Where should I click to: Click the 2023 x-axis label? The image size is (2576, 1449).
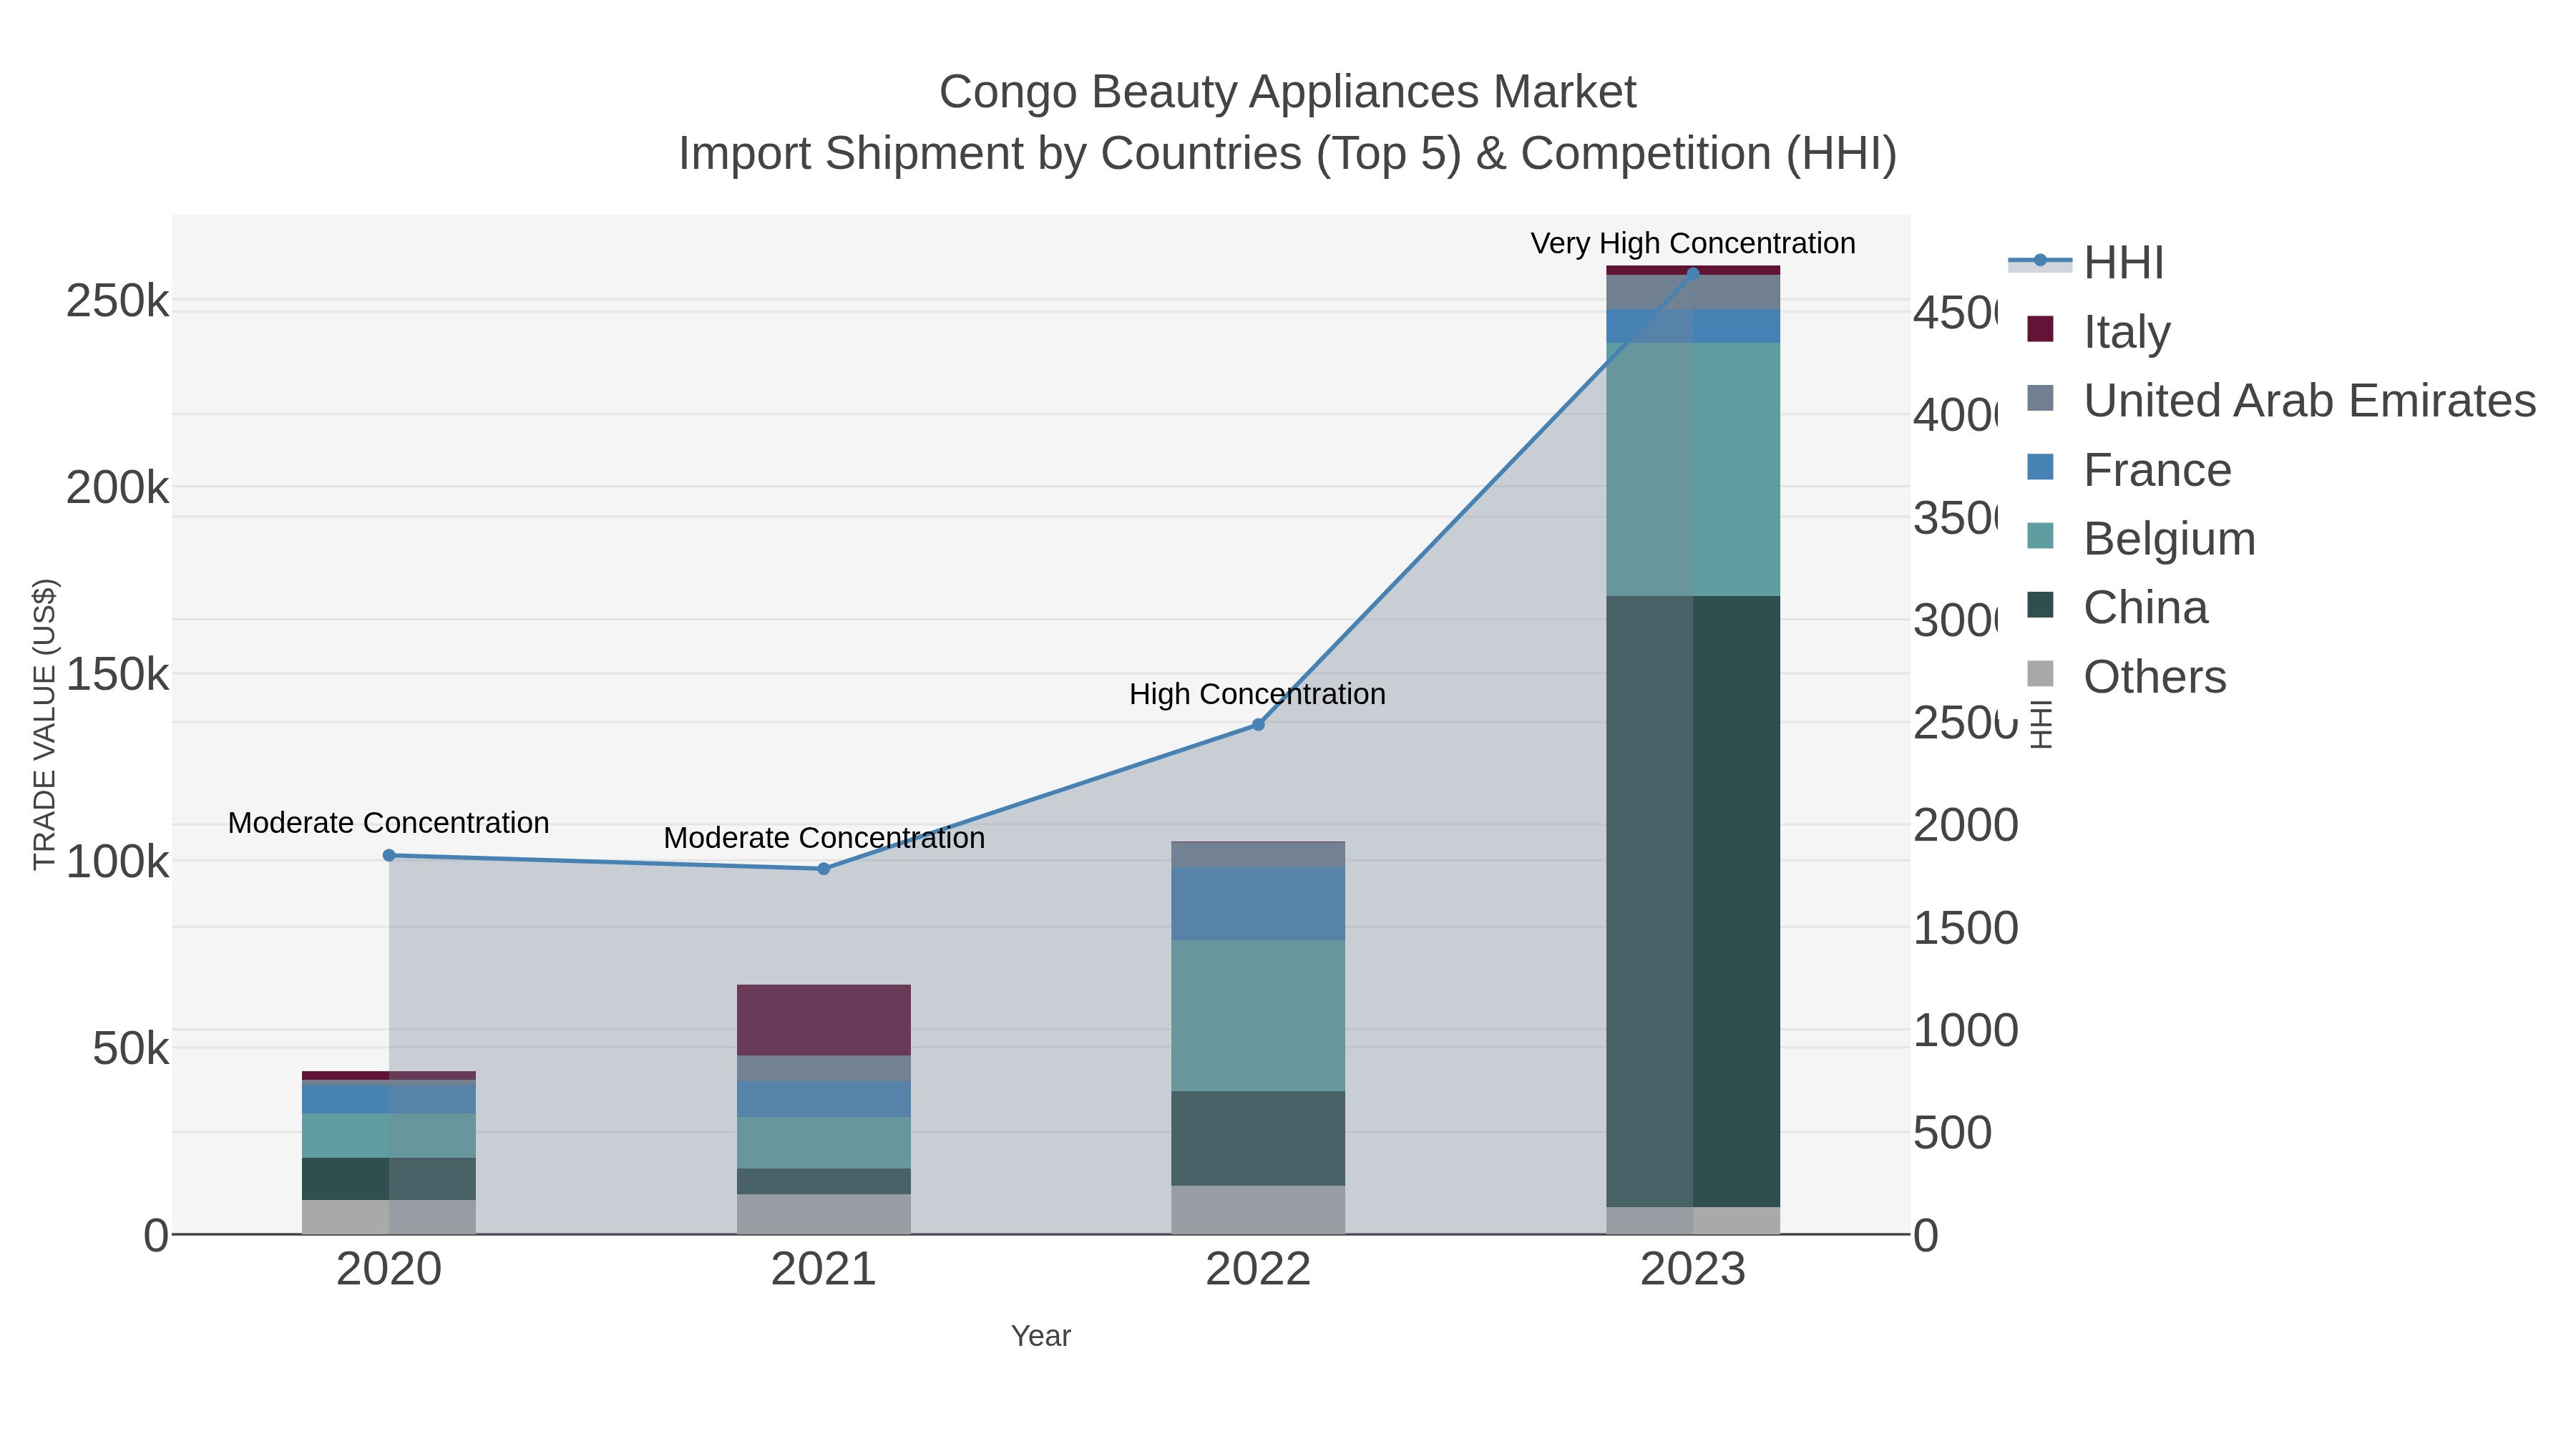pos(1693,1269)
